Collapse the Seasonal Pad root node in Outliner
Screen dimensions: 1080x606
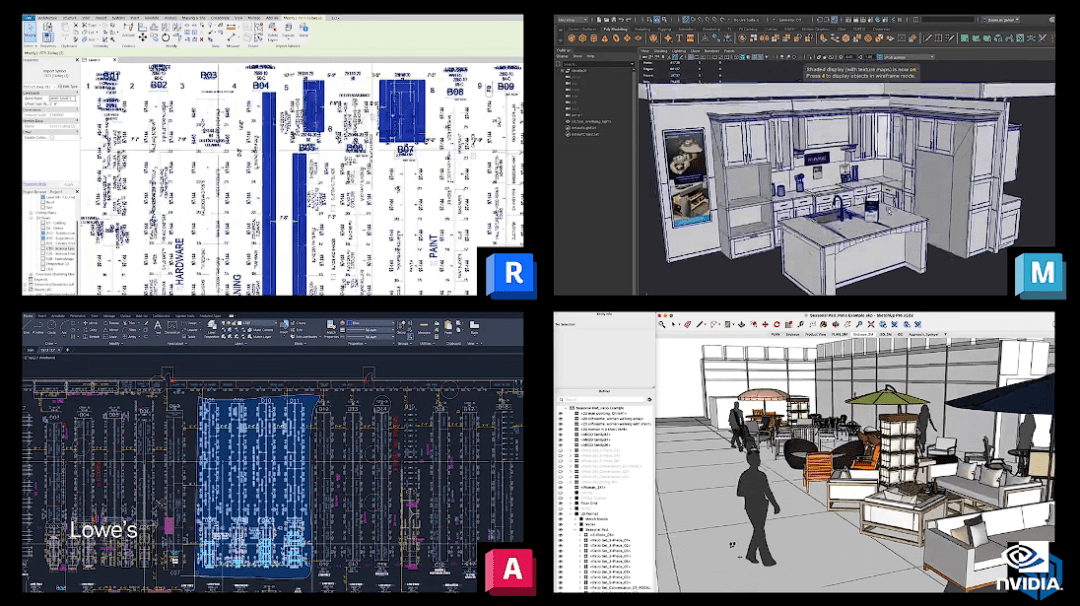565,408
